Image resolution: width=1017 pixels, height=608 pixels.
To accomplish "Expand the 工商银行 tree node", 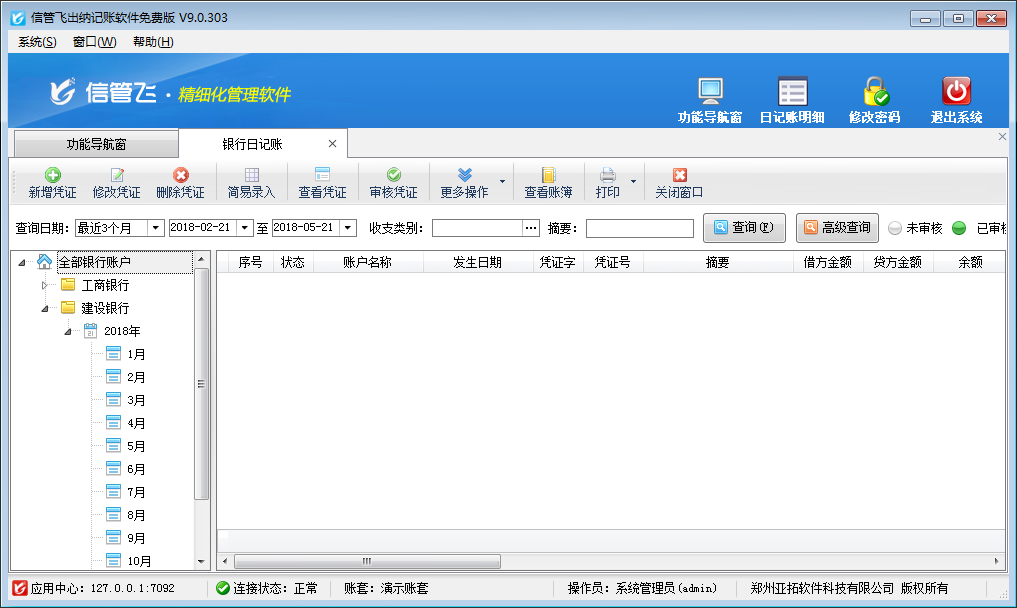I will [x=44, y=286].
